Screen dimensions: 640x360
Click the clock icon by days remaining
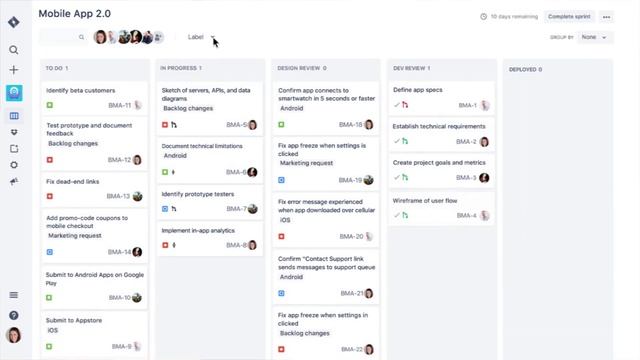pyautogui.click(x=483, y=17)
